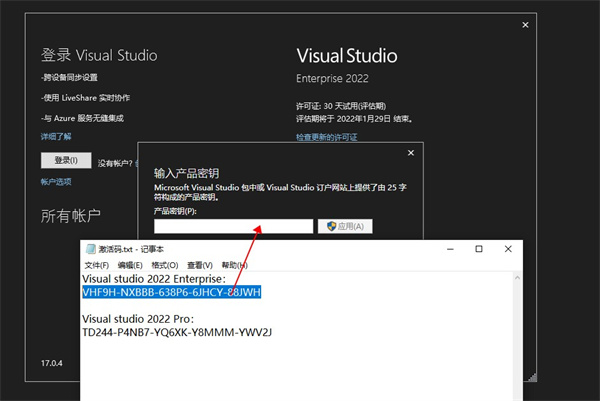This screenshot has height=401, width=600.
Task: Close the Visual Studio account window
Action: (x=525, y=25)
